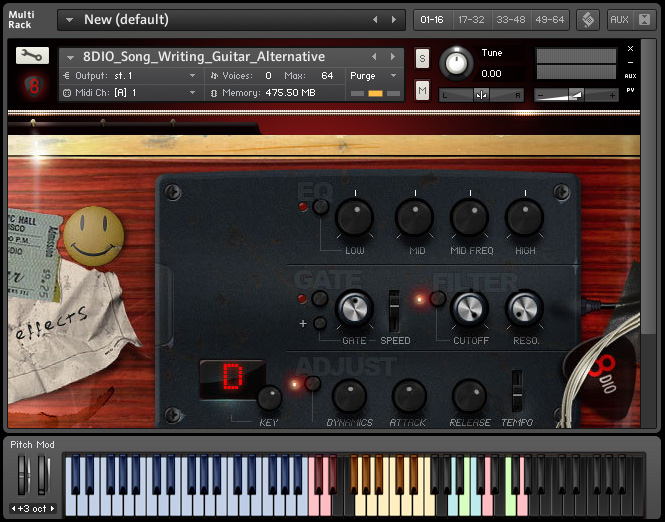
Task: Decrease volume with the minus button
Action: tap(540, 95)
